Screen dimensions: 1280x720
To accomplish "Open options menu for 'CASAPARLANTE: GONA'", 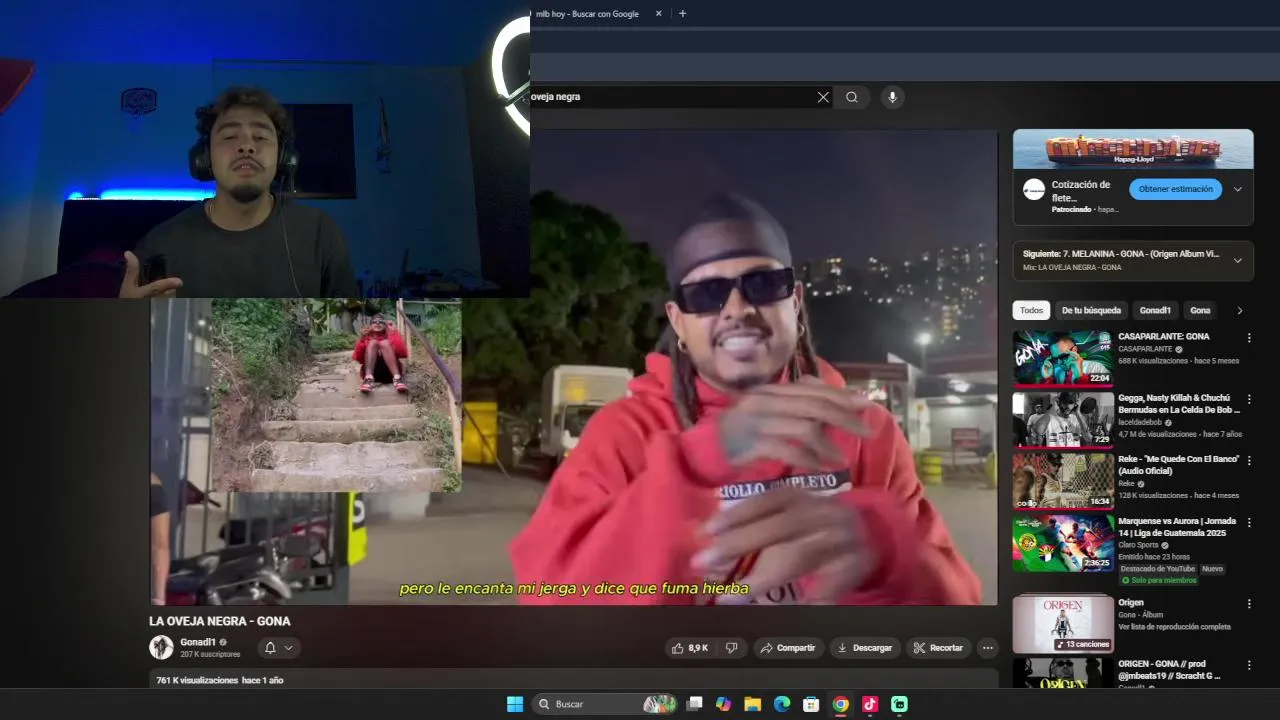I will pos(1248,338).
